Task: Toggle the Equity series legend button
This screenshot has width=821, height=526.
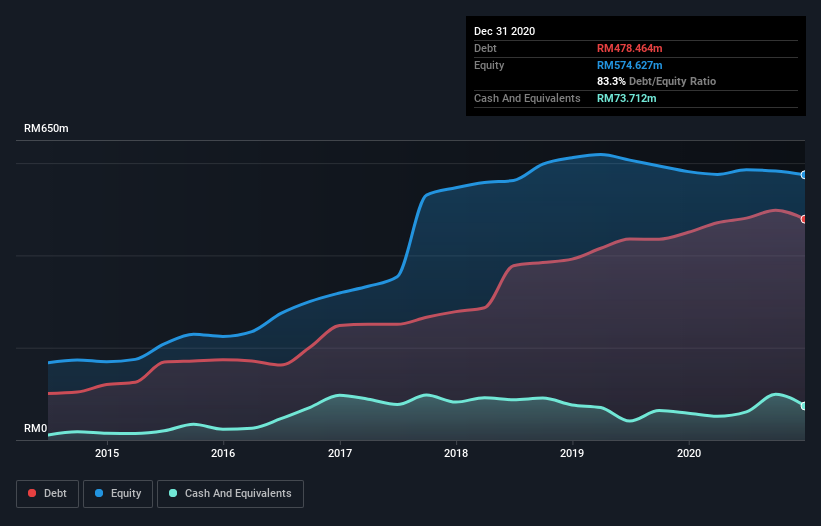Action: coord(118,494)
